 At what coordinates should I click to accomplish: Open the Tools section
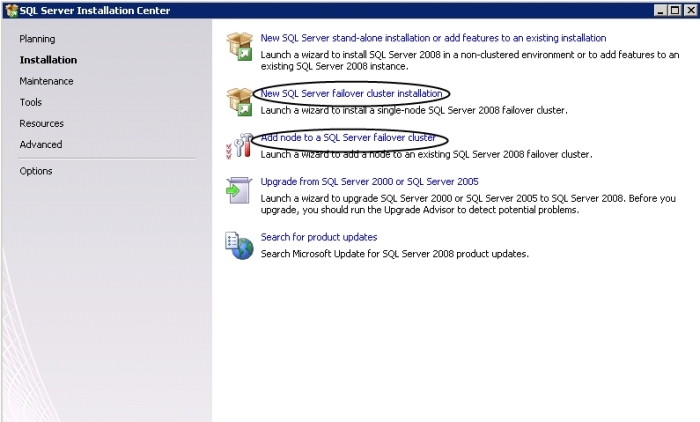[x=30, y=102]
